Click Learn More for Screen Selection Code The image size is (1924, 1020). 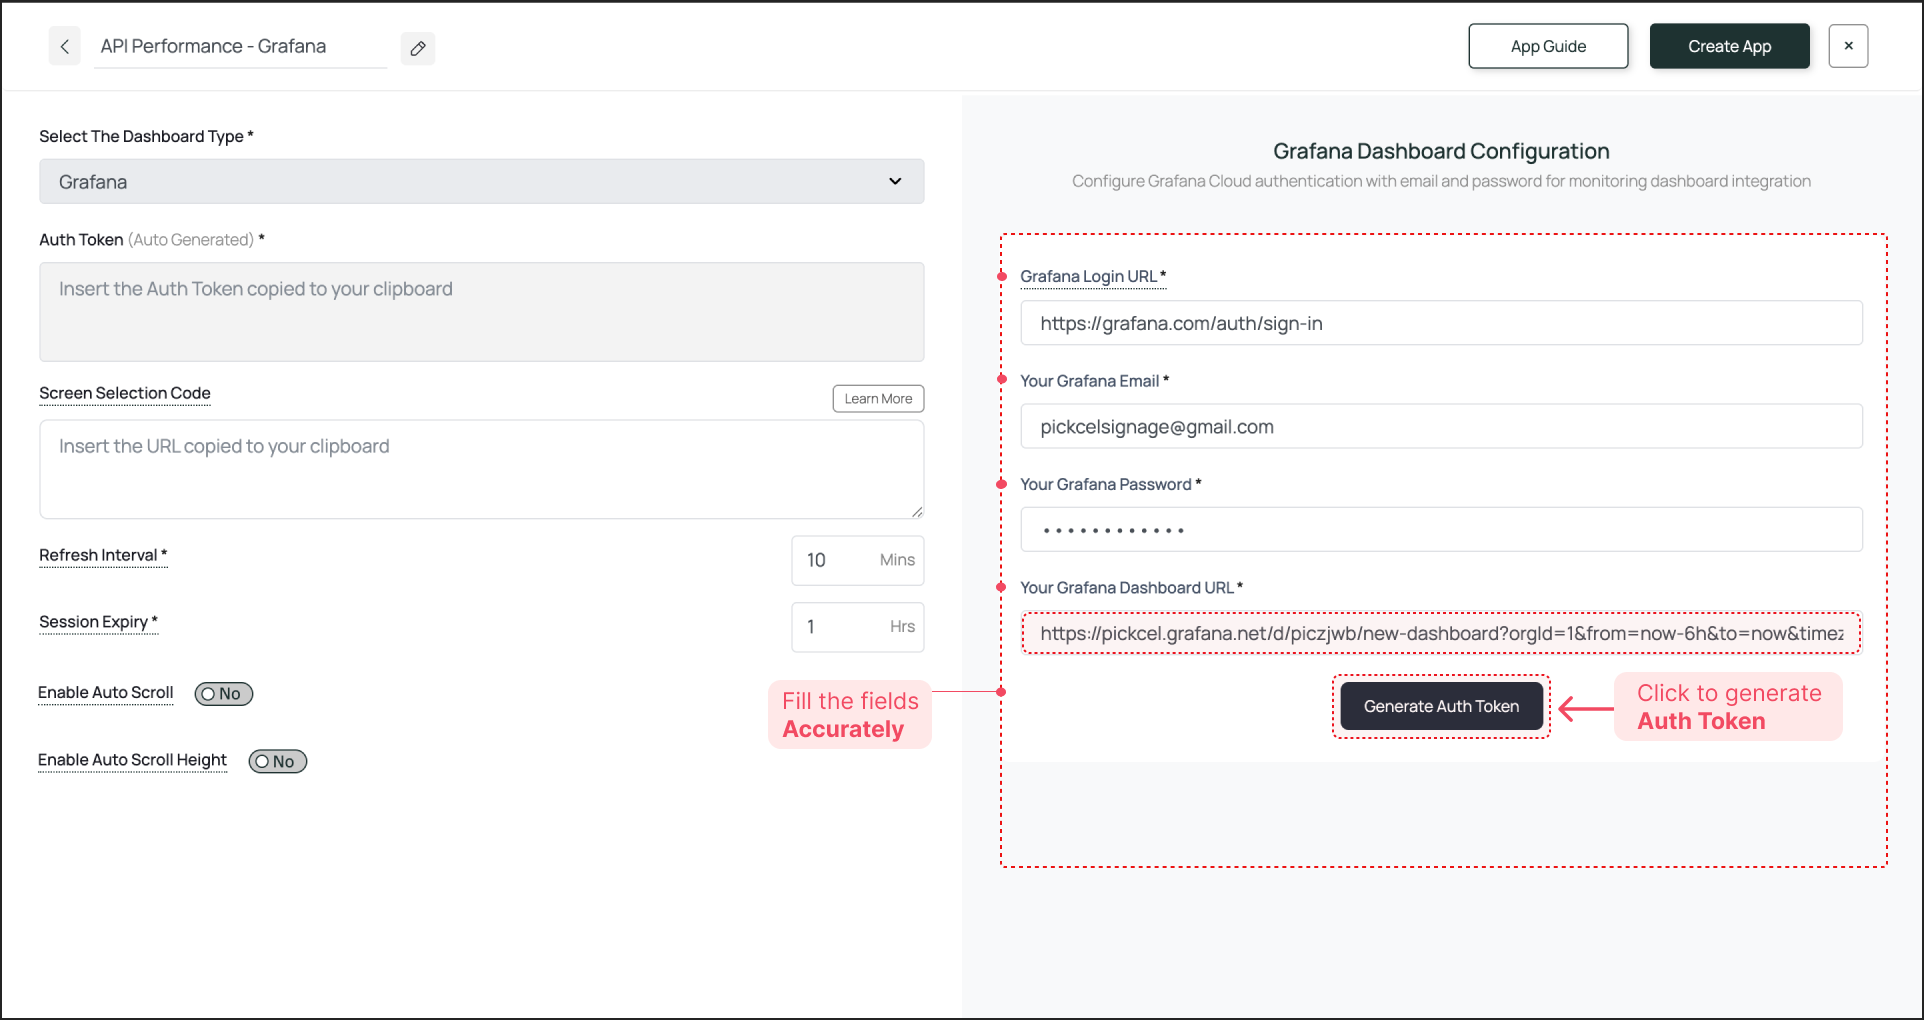[x=878, y=399]
